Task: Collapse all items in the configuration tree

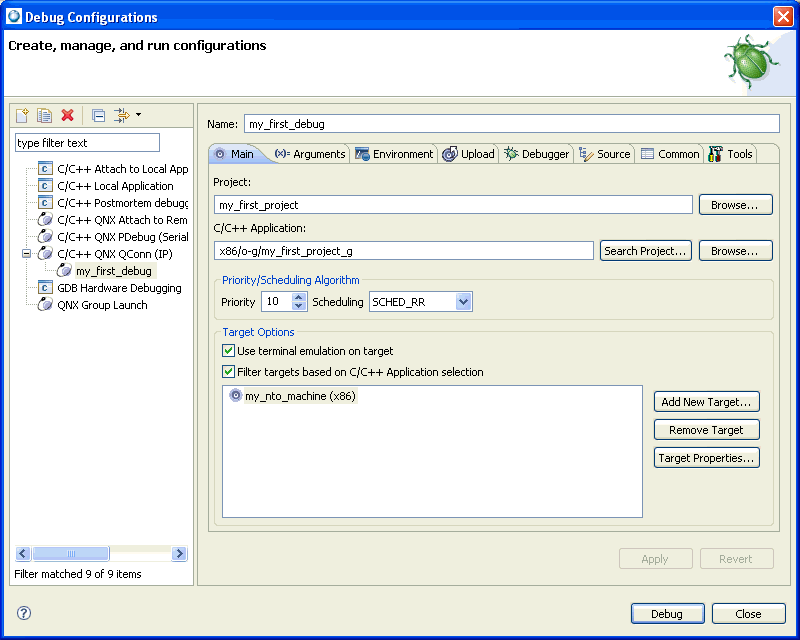Action: [98, 116]
